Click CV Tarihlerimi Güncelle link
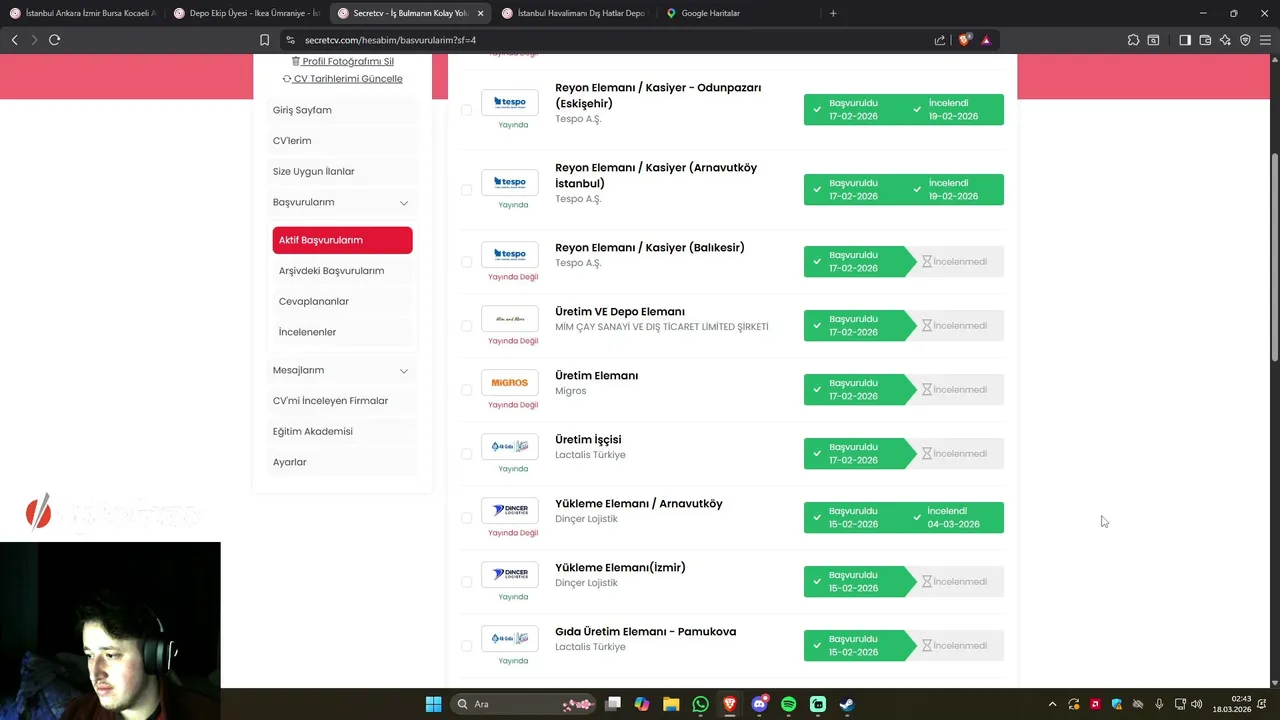This screenshot has width=1280, height=720. pos(342,79)
